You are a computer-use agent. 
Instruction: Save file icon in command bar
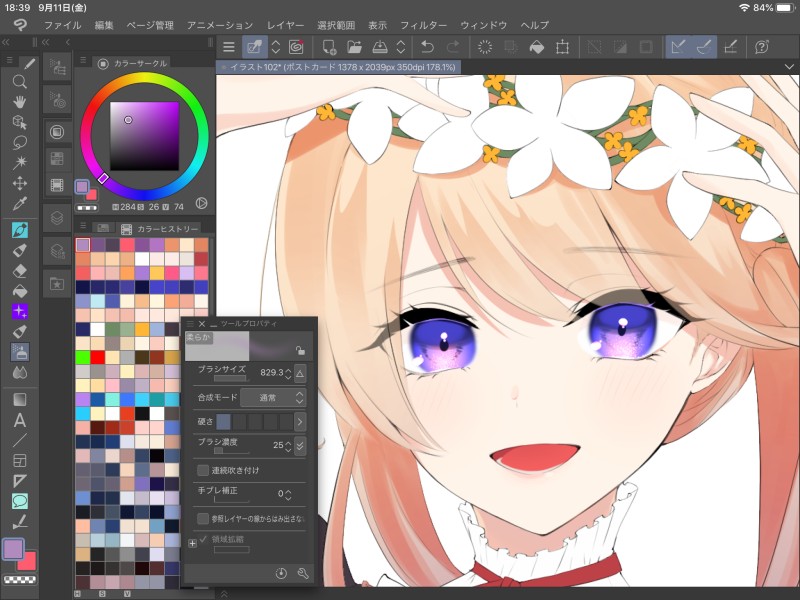click(380, 47)
